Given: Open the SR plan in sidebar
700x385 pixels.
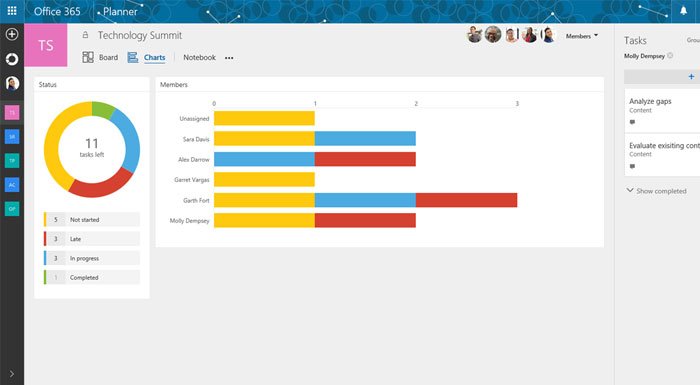Looking at the screenshot, I should pyautogui.click(x=12, y=137).
